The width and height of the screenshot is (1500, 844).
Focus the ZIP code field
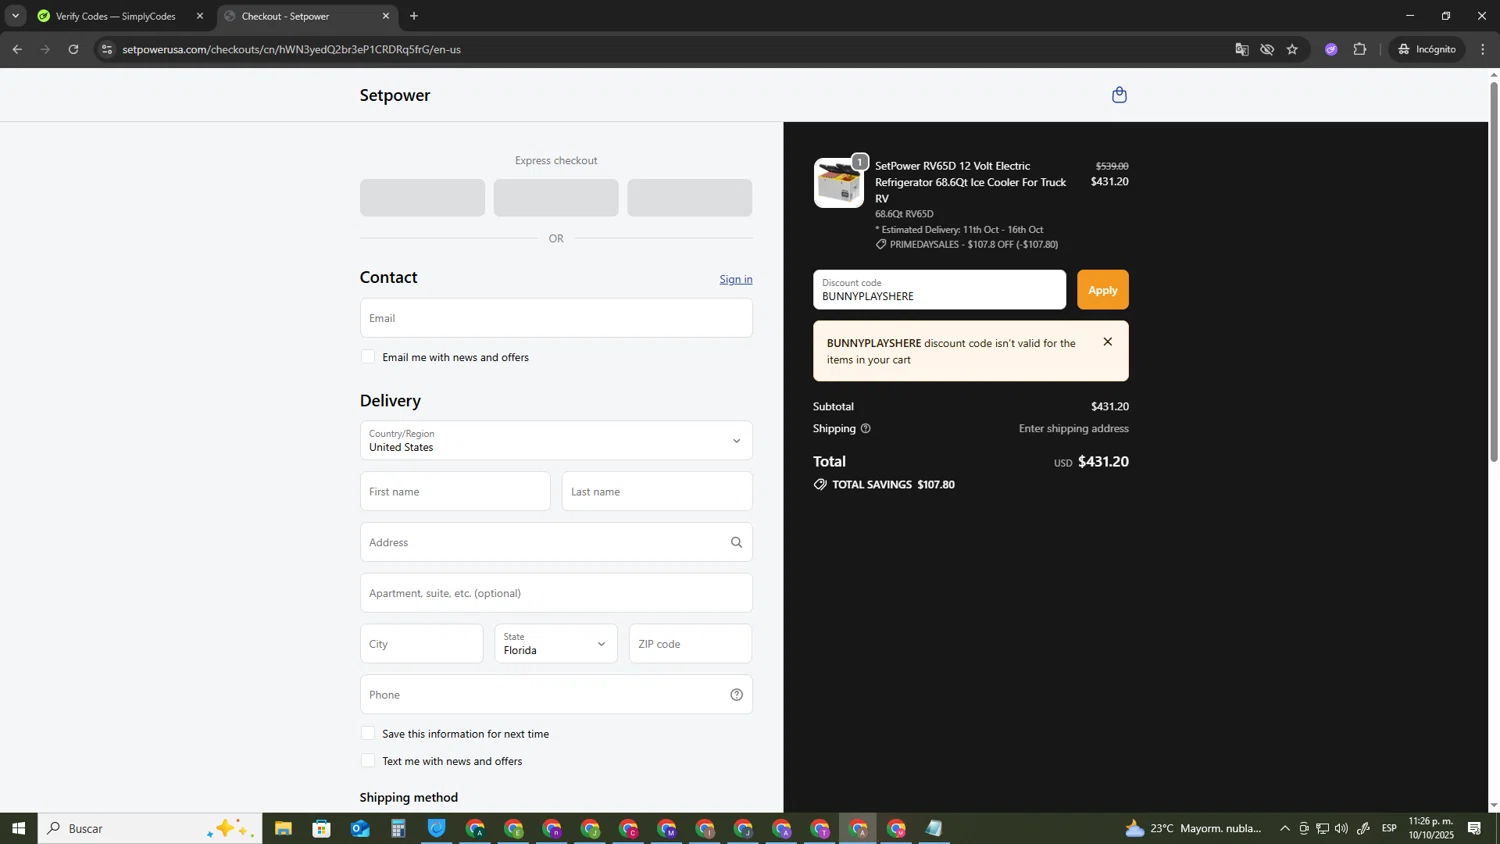coord(690,644)
